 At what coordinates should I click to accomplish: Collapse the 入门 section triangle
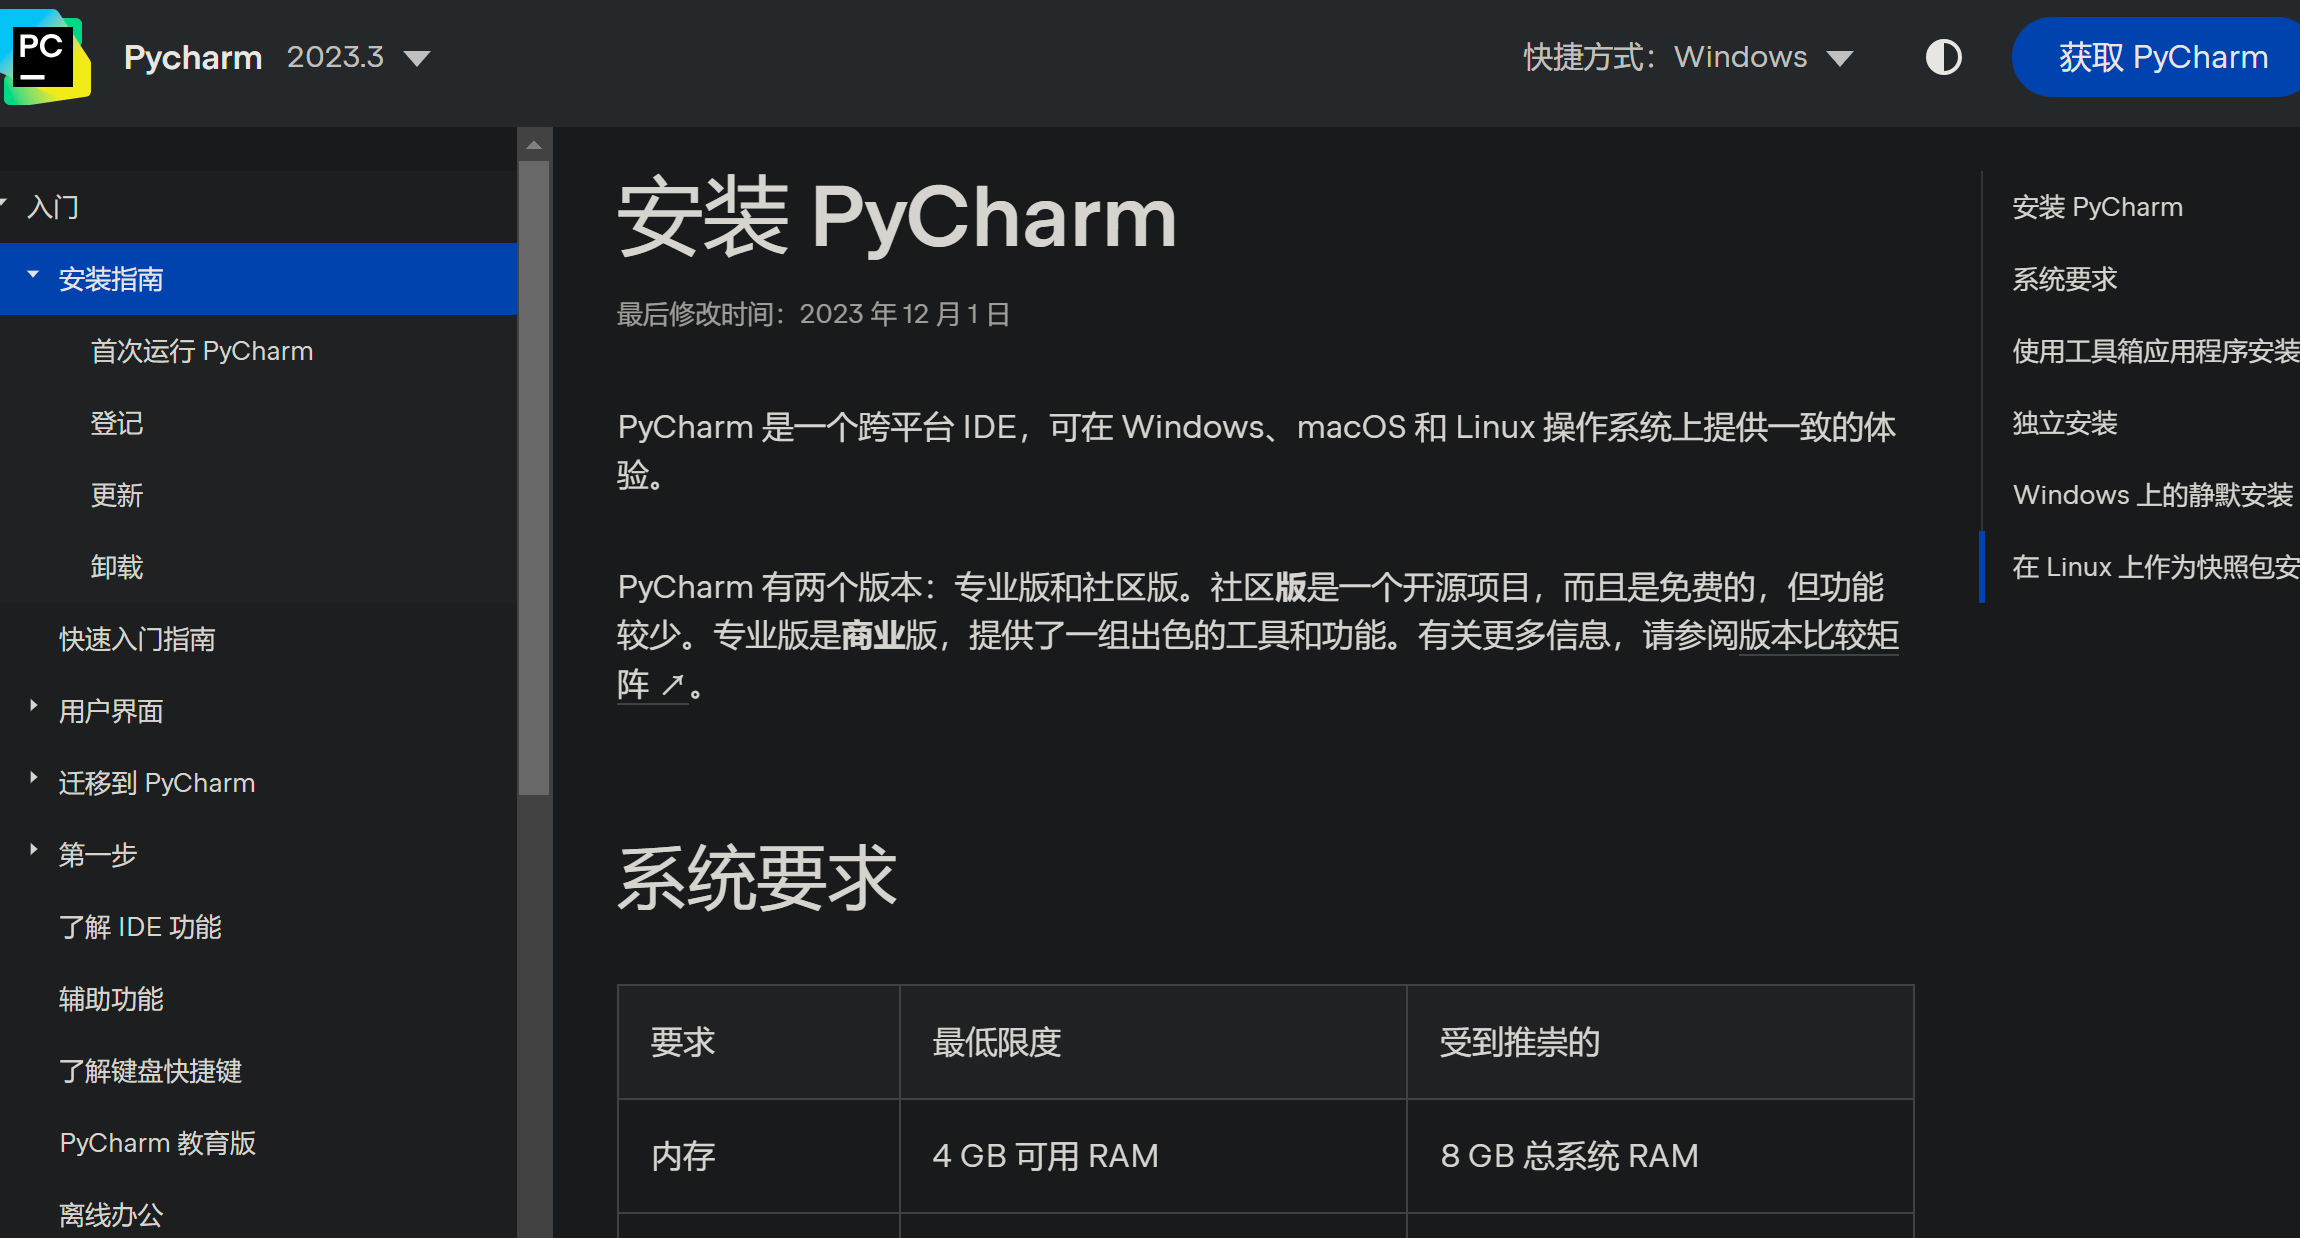point(8,205)
